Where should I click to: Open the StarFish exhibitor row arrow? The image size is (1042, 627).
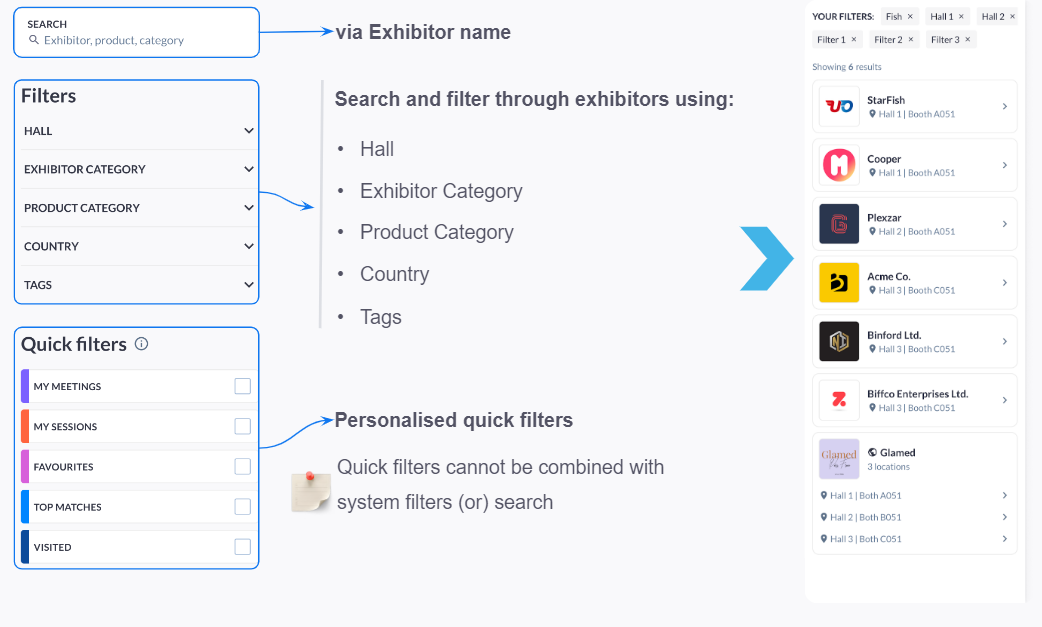[x=1005, y=106]
